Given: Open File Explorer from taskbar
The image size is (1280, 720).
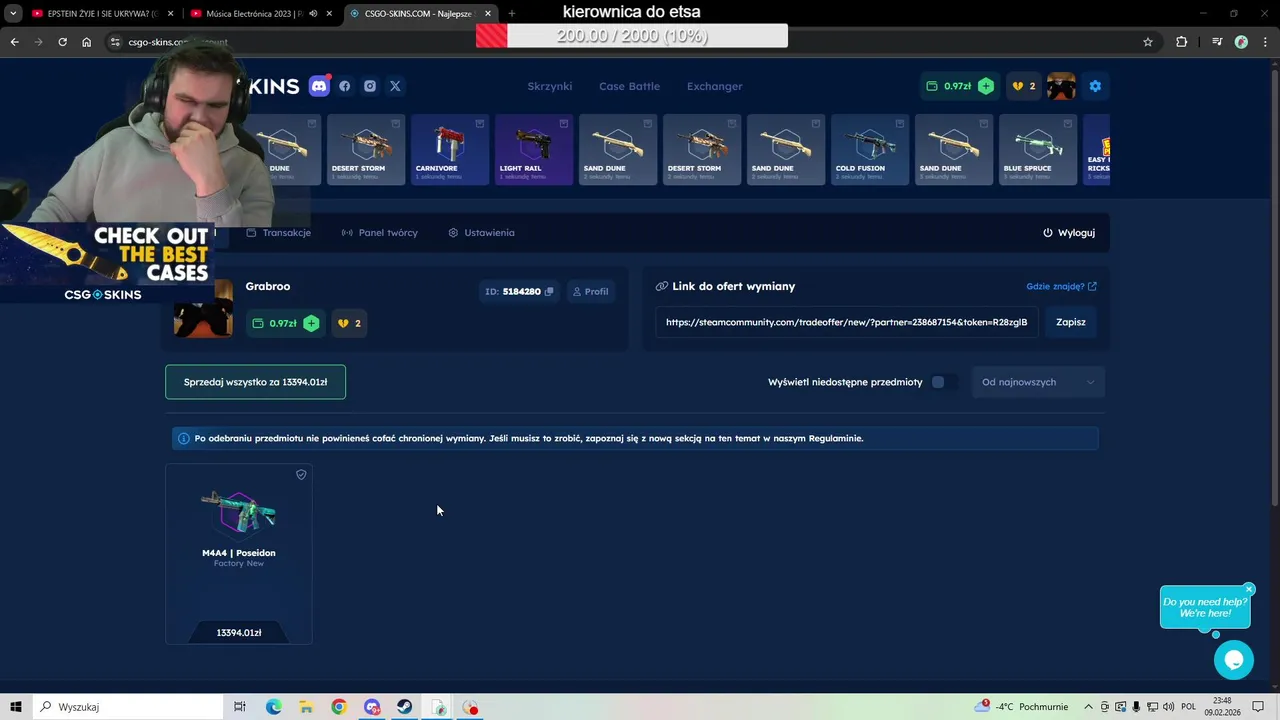Looking at the screenshot, I should click(306, 707).
